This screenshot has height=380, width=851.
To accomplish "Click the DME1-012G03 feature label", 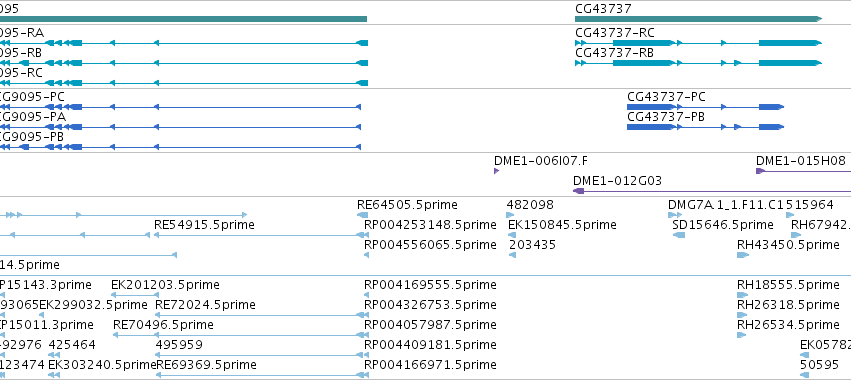I will tap(618, 181).
